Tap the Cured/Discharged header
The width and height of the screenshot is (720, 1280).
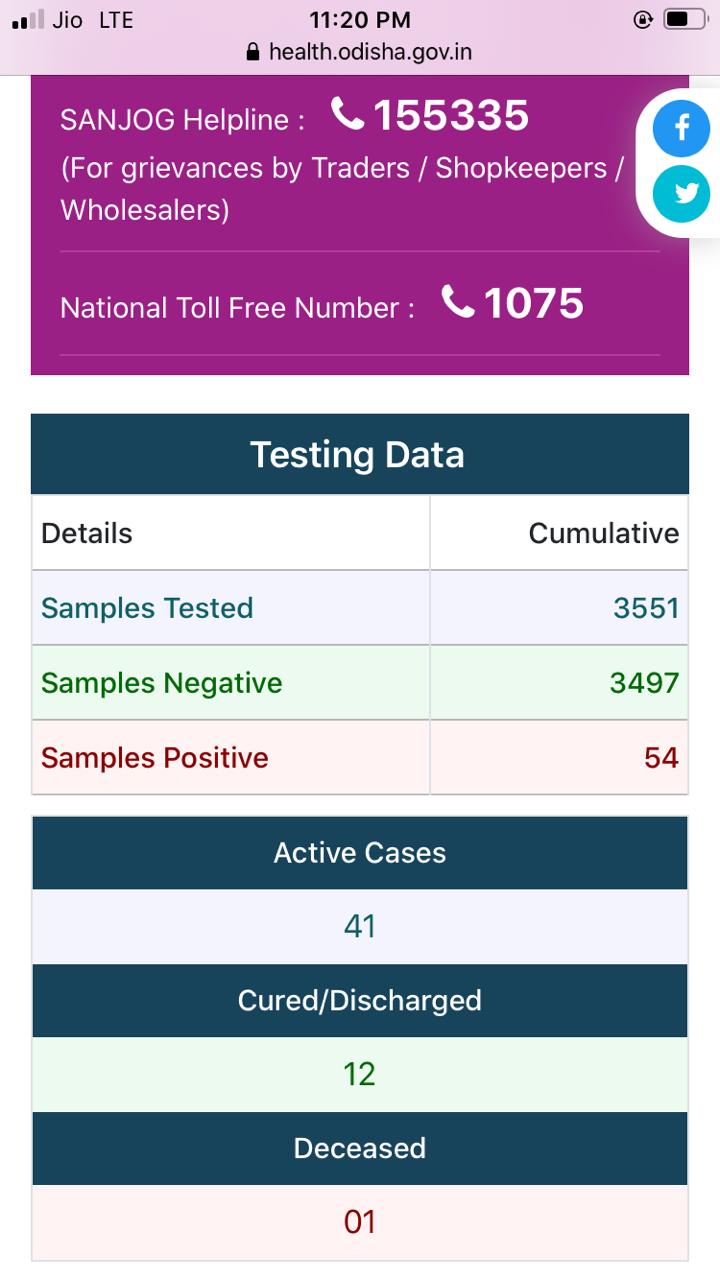pyautogui.click(x=360, y=1001)
